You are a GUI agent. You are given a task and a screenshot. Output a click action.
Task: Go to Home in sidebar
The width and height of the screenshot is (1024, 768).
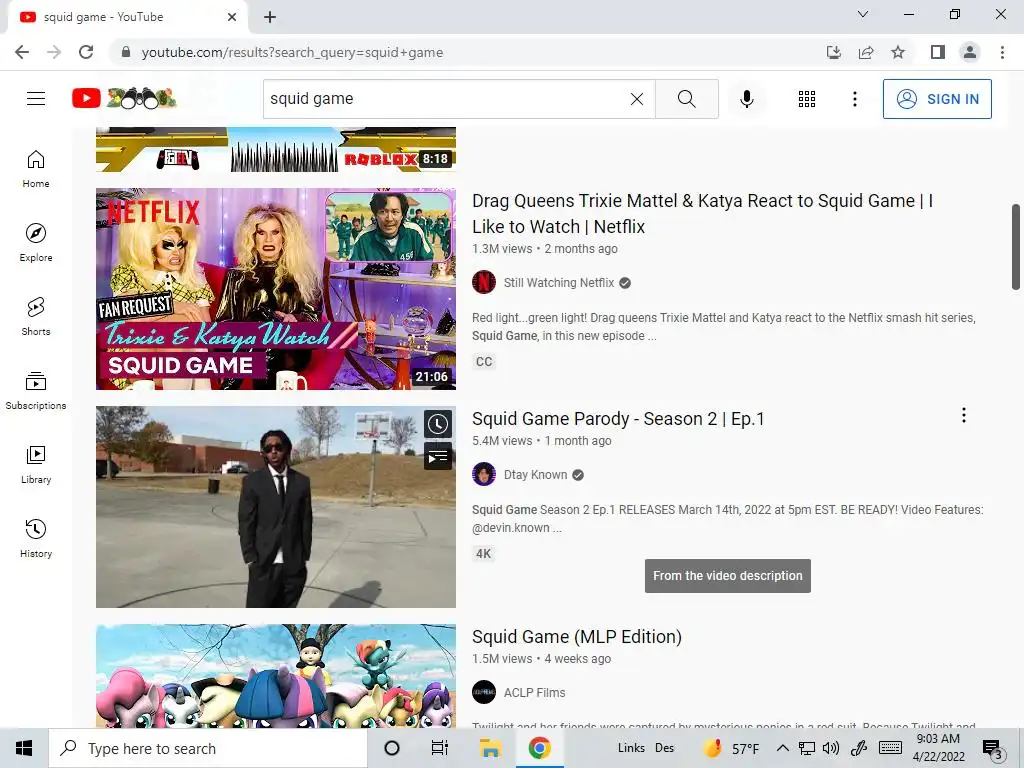[36, 168]
